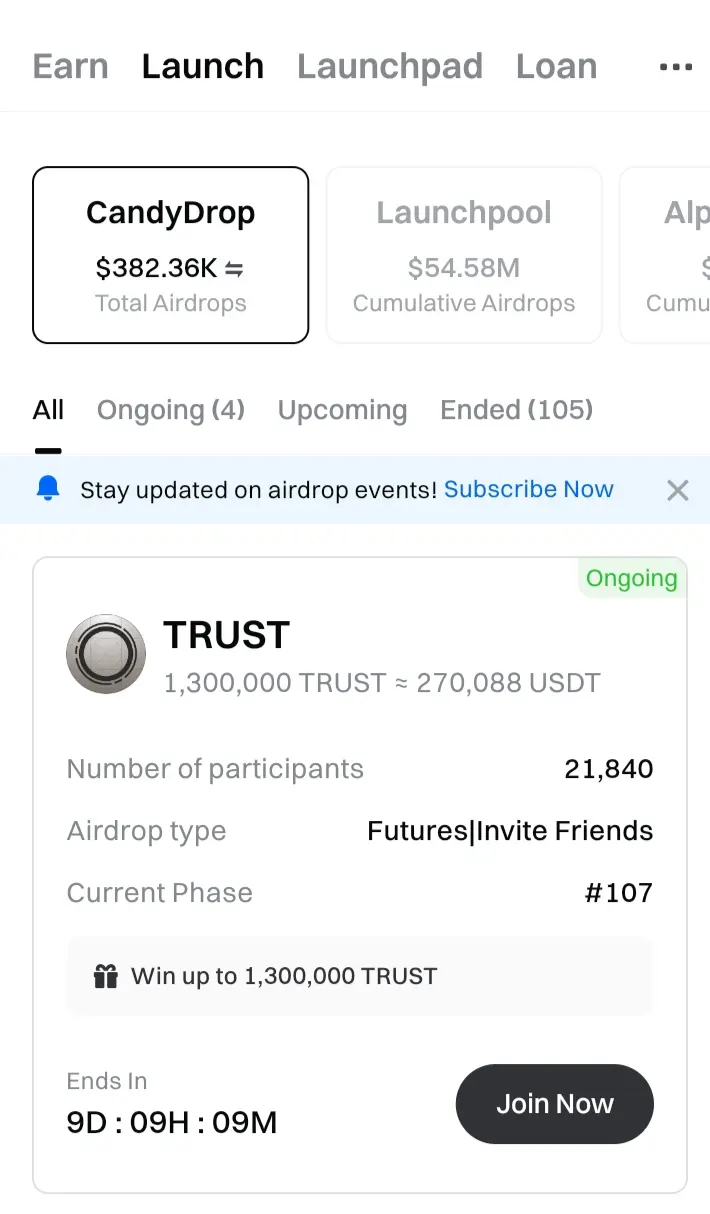
Task: Go to the Loan tab
Action: click(x=556, y=67)
